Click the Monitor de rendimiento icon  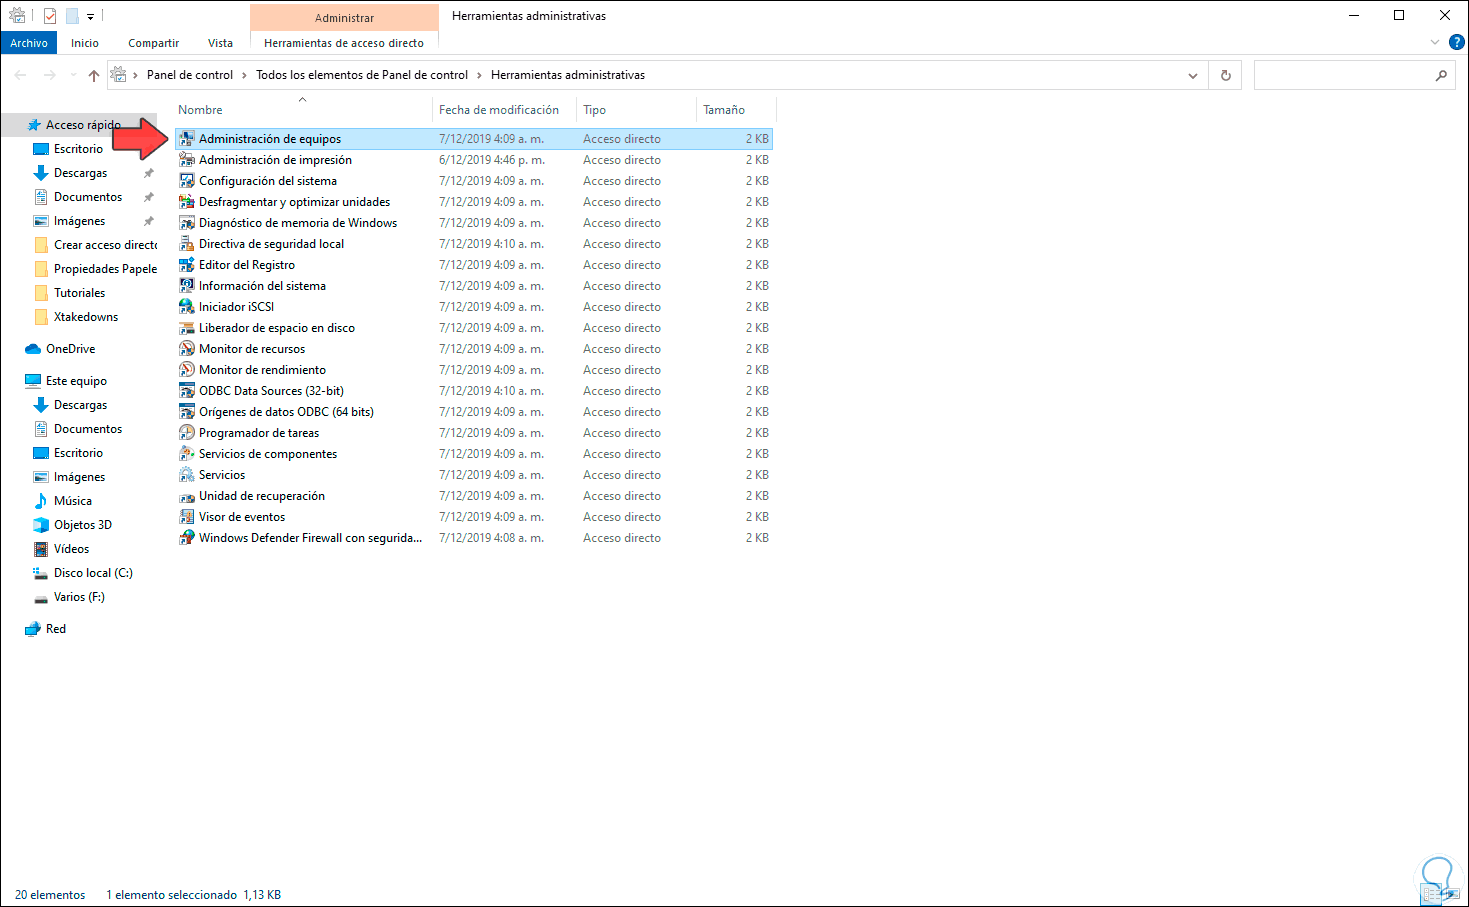point(187,370)
